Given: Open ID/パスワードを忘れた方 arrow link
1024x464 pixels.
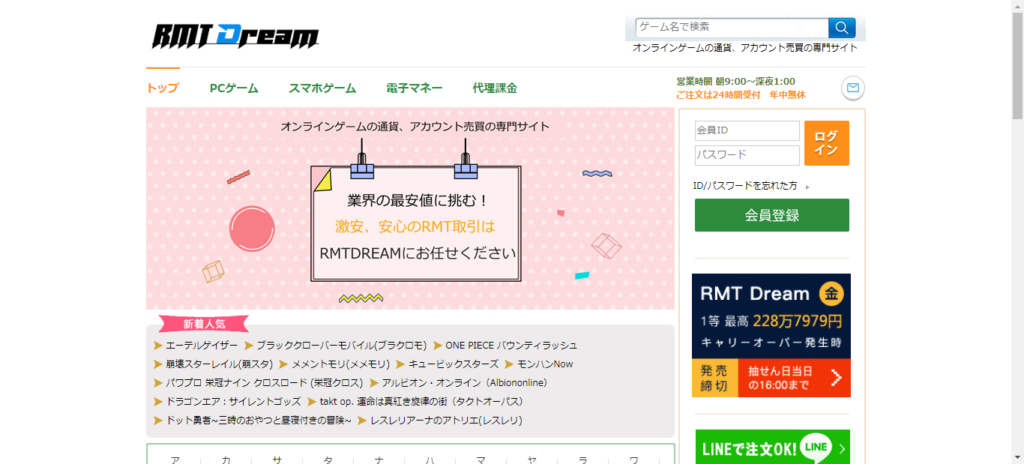Looking at the screenshot, I should coord(807,187).
